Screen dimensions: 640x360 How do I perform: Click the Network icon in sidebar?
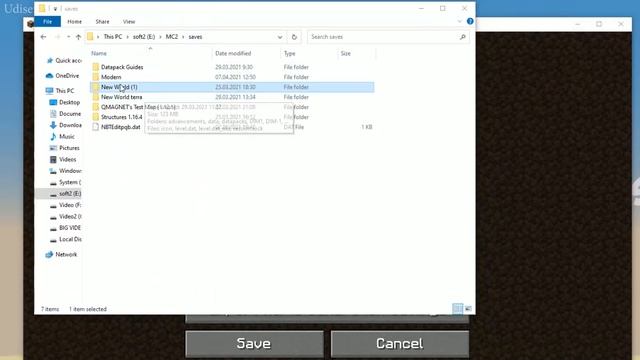click(49, 254)
